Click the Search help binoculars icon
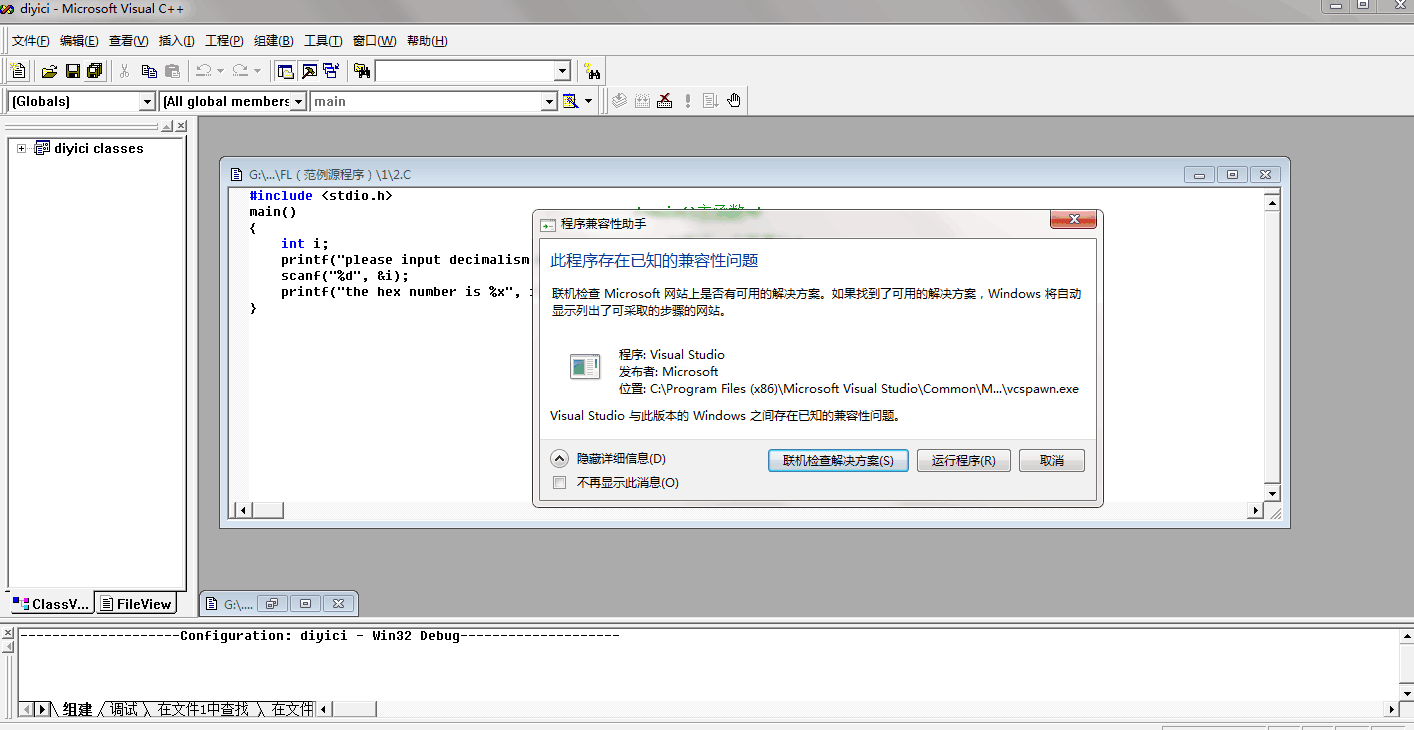Image resolution: width=1414 pixels, height=730 pixels. (592, 71)
